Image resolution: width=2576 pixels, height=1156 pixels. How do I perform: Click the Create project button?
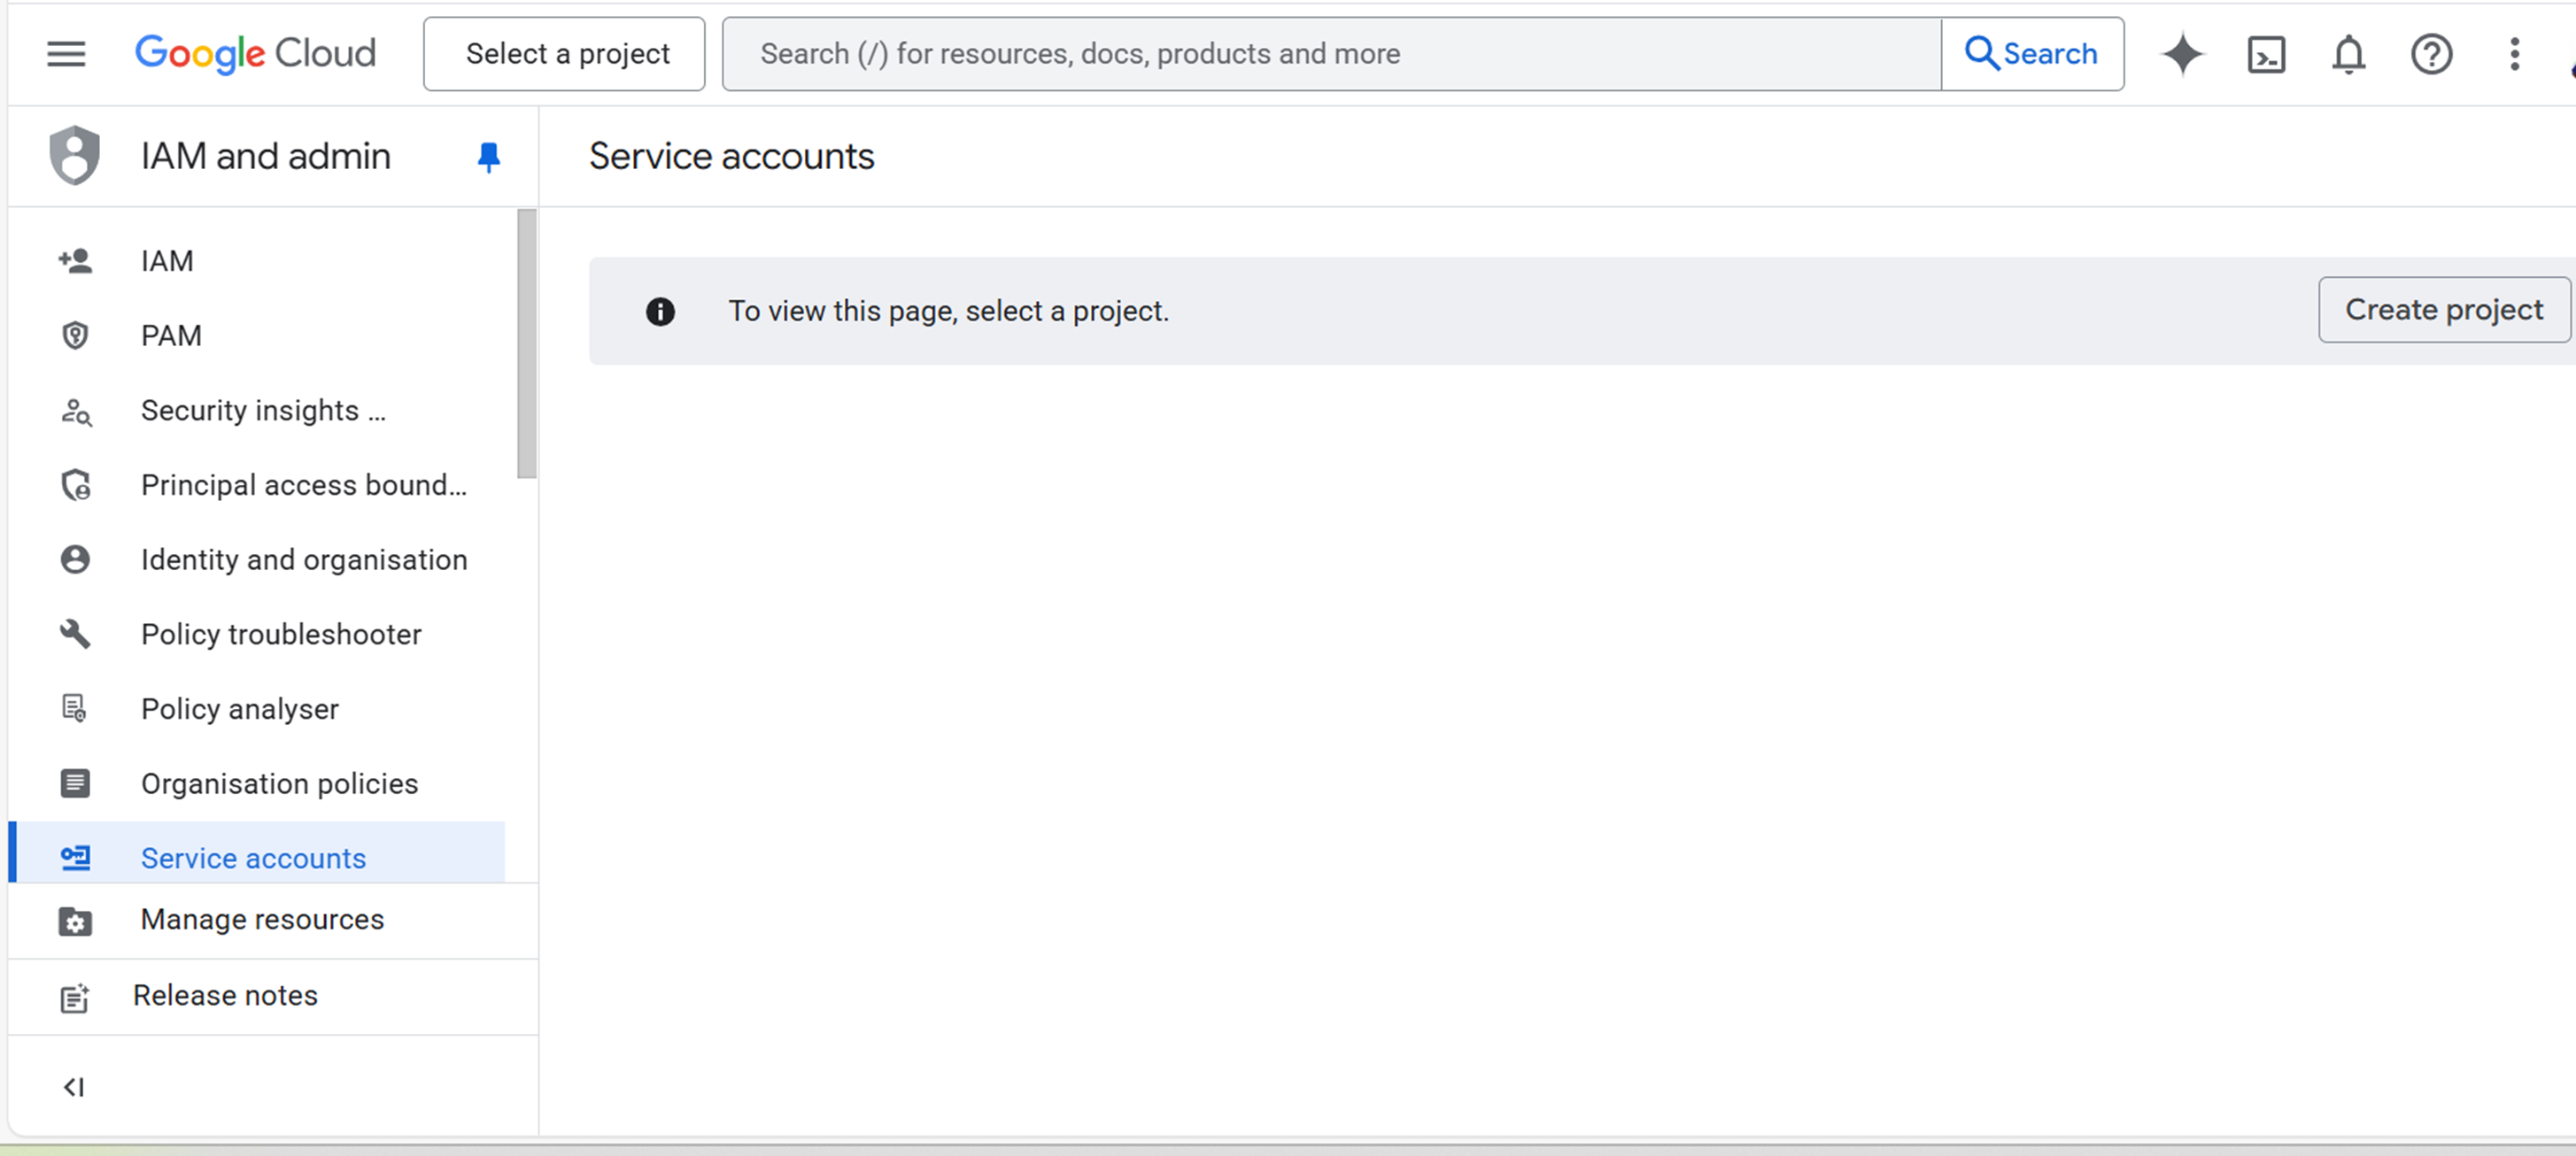(x=2443, y=310)
